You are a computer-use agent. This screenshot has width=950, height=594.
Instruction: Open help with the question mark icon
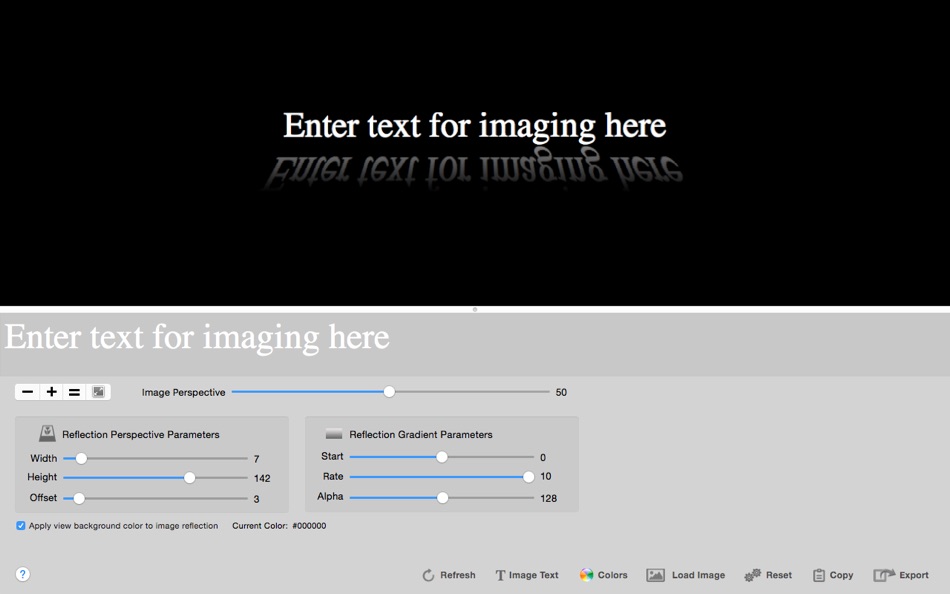pos(22,574)
